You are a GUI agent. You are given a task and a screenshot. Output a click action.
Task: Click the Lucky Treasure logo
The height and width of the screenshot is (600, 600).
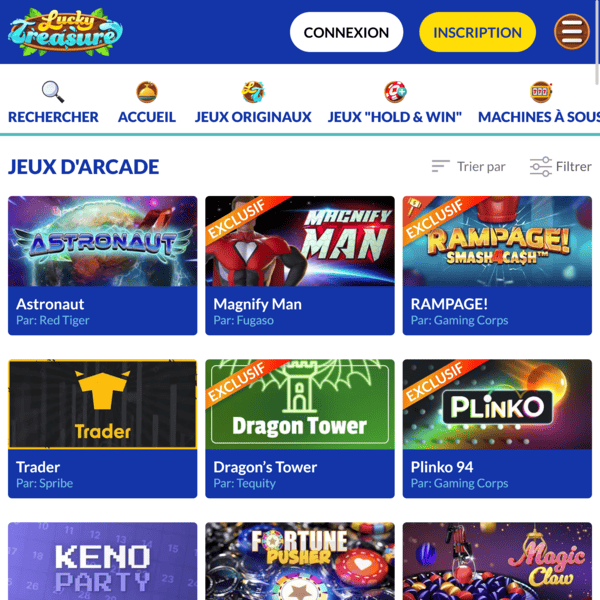click(x=65, y=32)
